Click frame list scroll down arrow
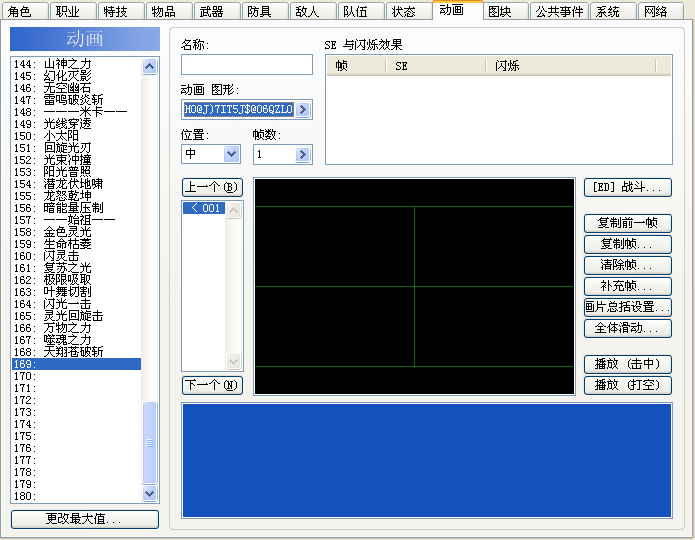Screen dimensions: 695x540 click(x=234, y=361)
